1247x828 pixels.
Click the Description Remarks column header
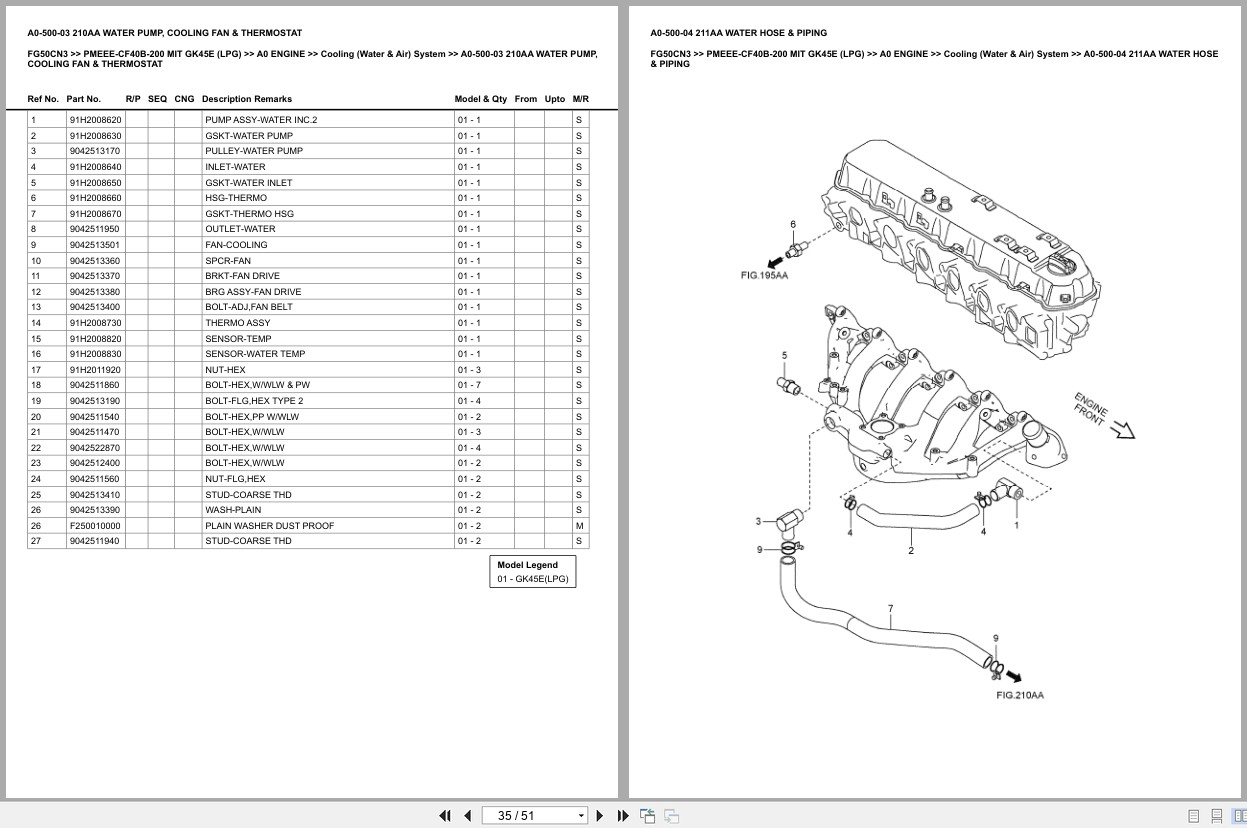tap(246, 99)
